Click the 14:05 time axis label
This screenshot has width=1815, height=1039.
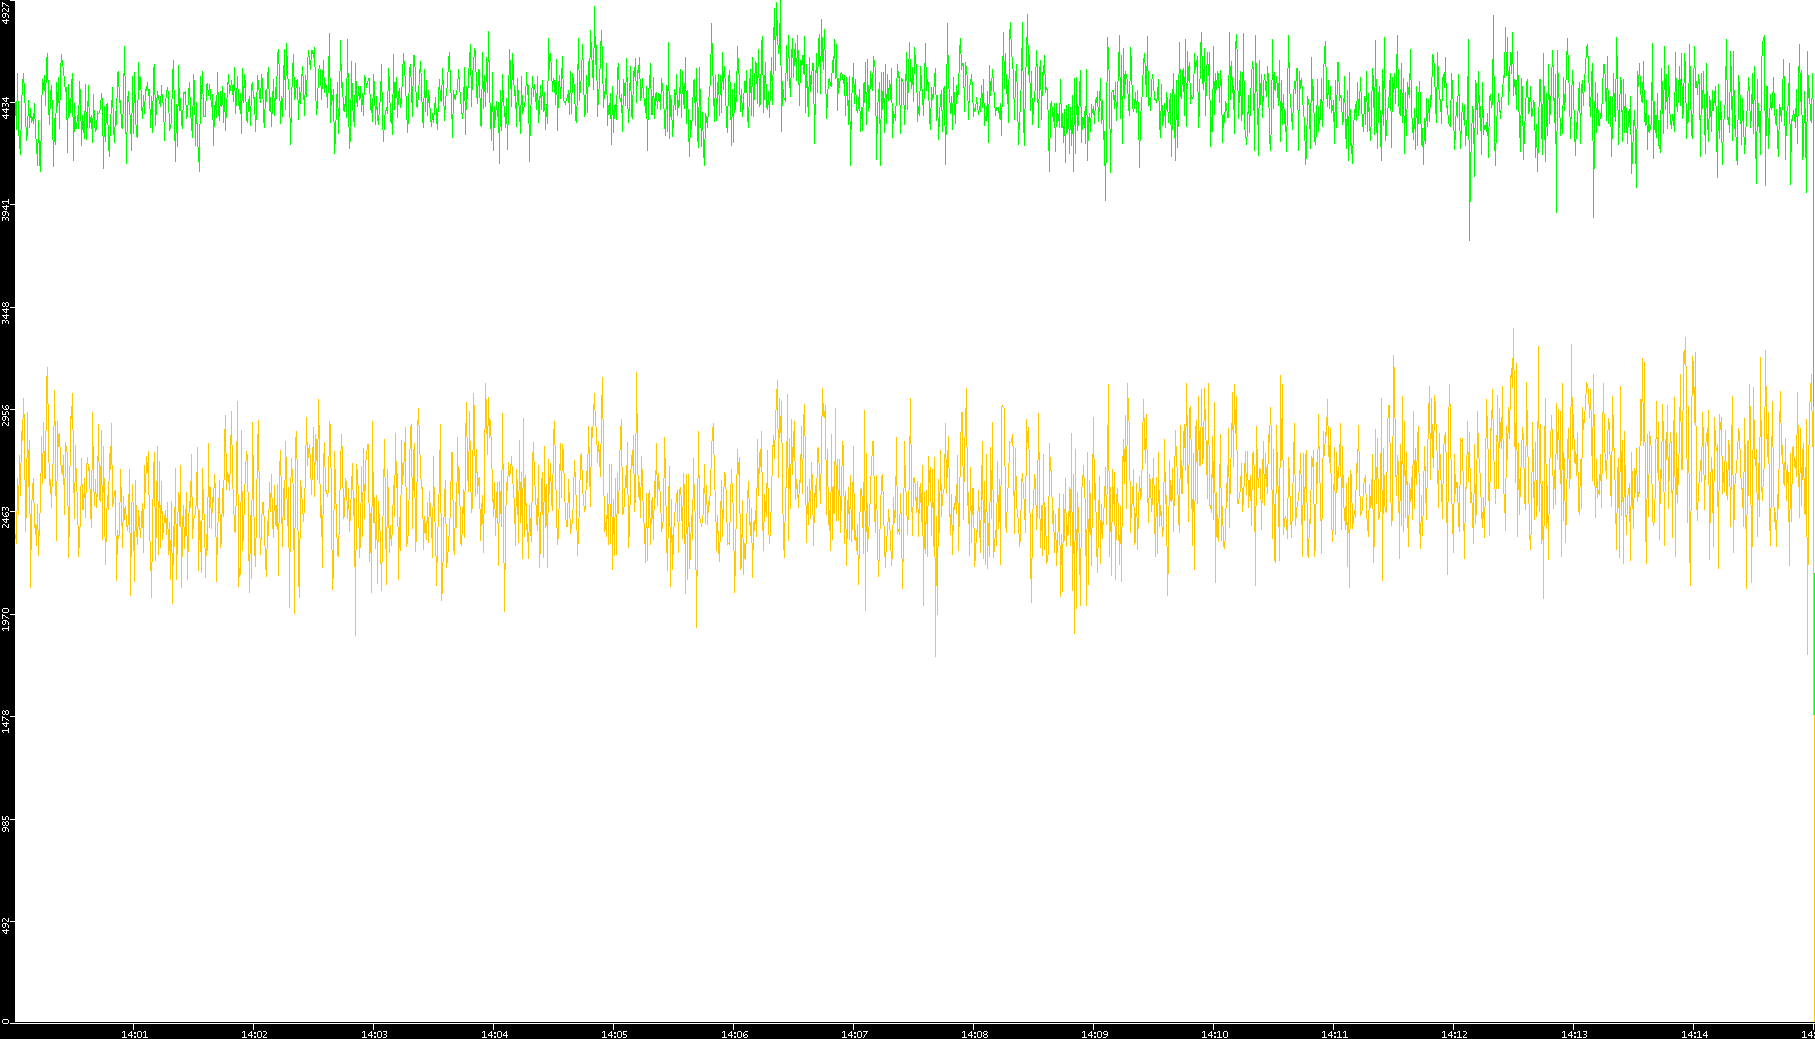(x=614, y=1034)
